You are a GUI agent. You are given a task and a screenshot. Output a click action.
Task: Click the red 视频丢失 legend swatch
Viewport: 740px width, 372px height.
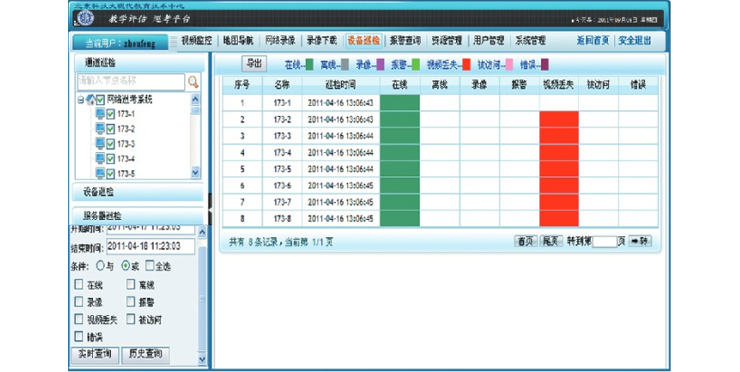(x=467, y=65)
